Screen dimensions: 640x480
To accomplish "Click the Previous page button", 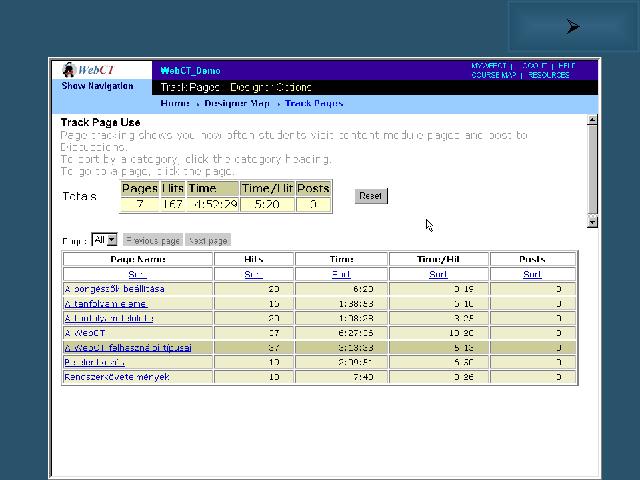I will click(153, 240).
